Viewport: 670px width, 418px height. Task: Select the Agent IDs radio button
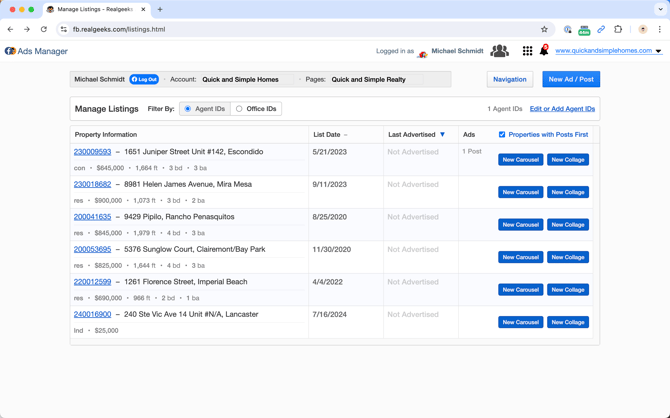(x=188, y=109)
